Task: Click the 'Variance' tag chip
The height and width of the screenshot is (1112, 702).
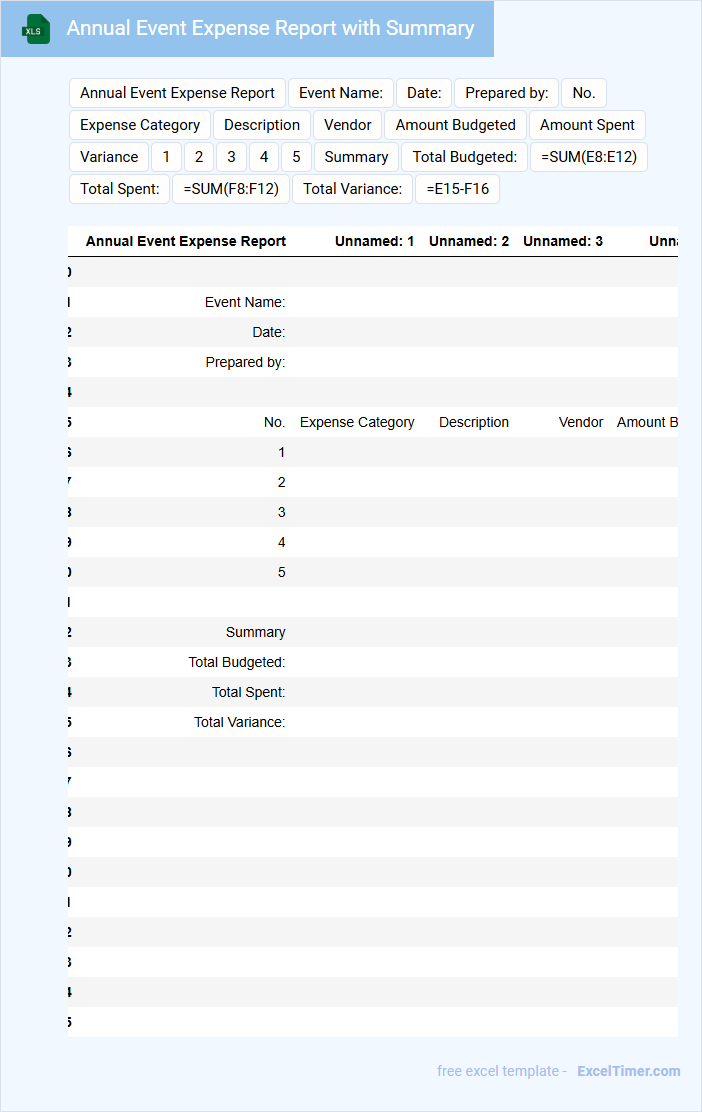Action: [x=109, y=157]
